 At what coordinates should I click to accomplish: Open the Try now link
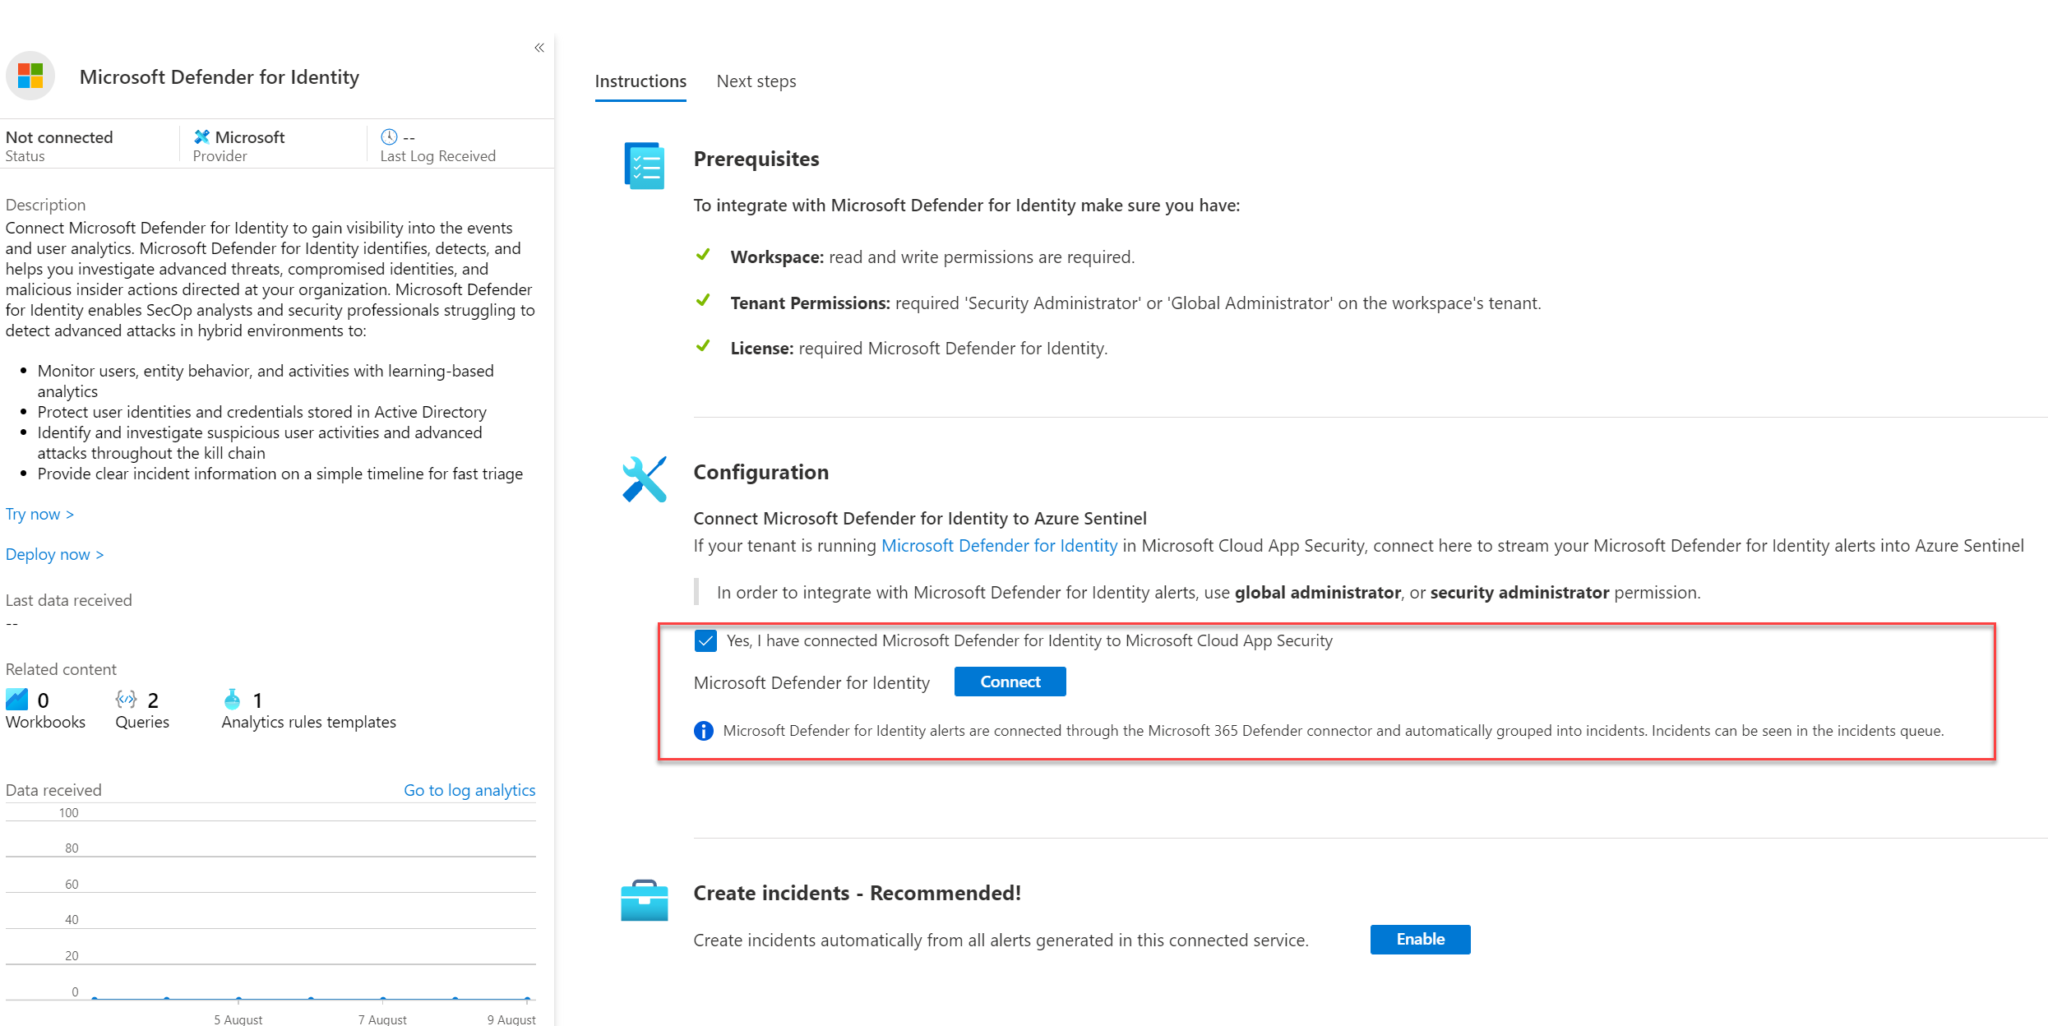click(40, 514)
